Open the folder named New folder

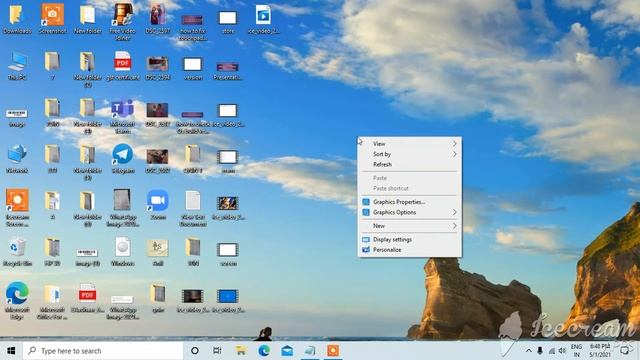(87, 20)
